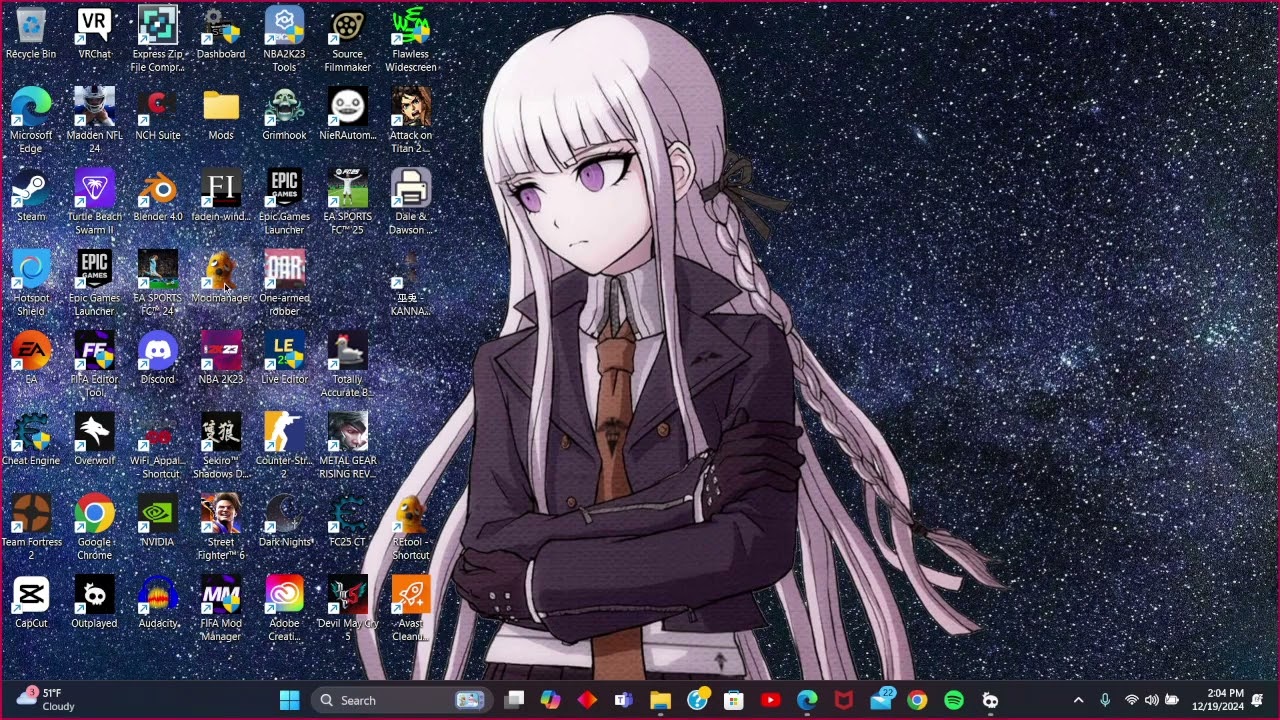The width and height of the screenshot is (1280, 720).
Task: Select the FIFA Mod Manager icon
Action: point(221,609)
